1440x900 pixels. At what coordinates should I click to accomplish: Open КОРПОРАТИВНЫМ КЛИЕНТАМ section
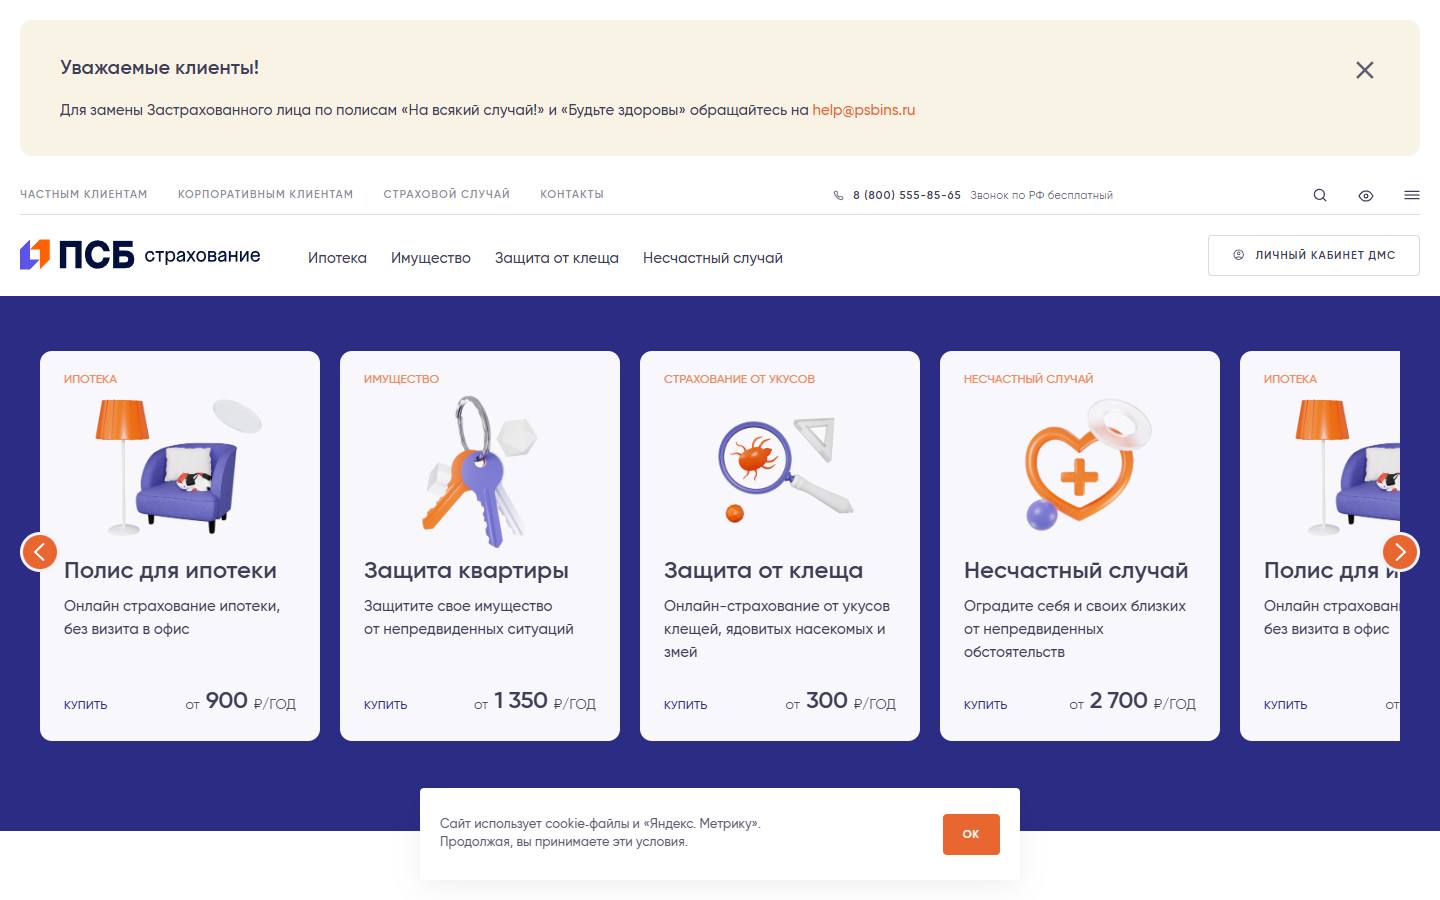(265, 194)
